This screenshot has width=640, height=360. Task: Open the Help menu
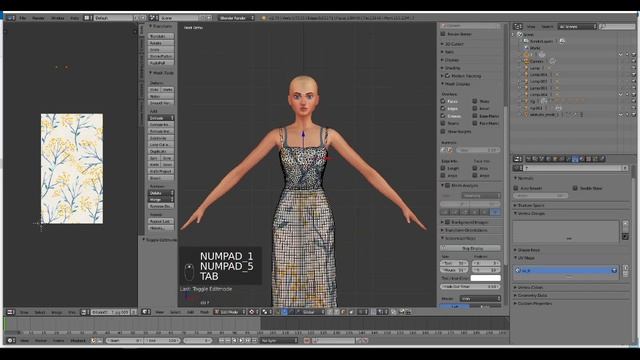74,18
